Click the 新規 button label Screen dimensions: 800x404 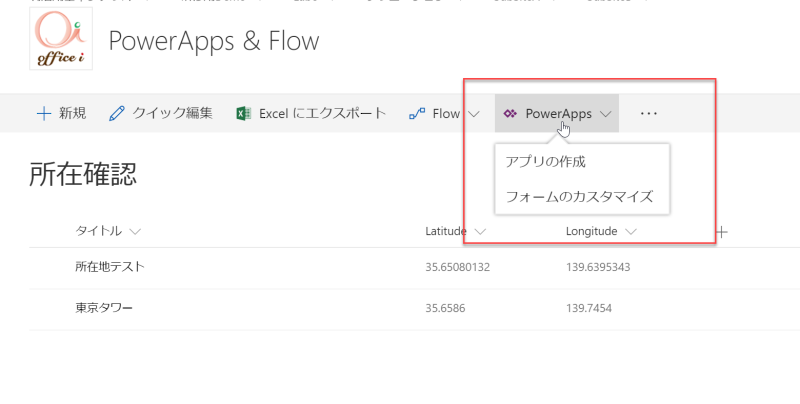72,113
